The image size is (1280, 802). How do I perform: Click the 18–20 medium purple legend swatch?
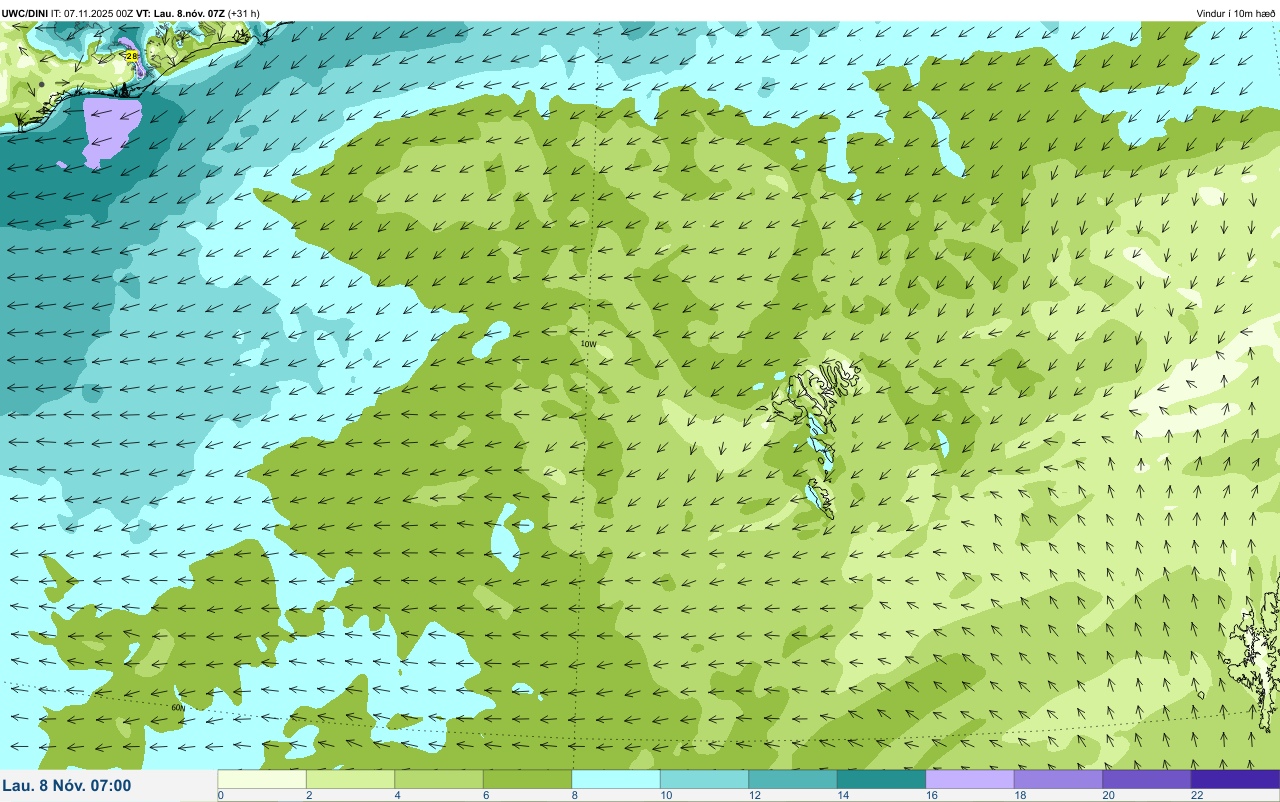tap(1058, 779)
